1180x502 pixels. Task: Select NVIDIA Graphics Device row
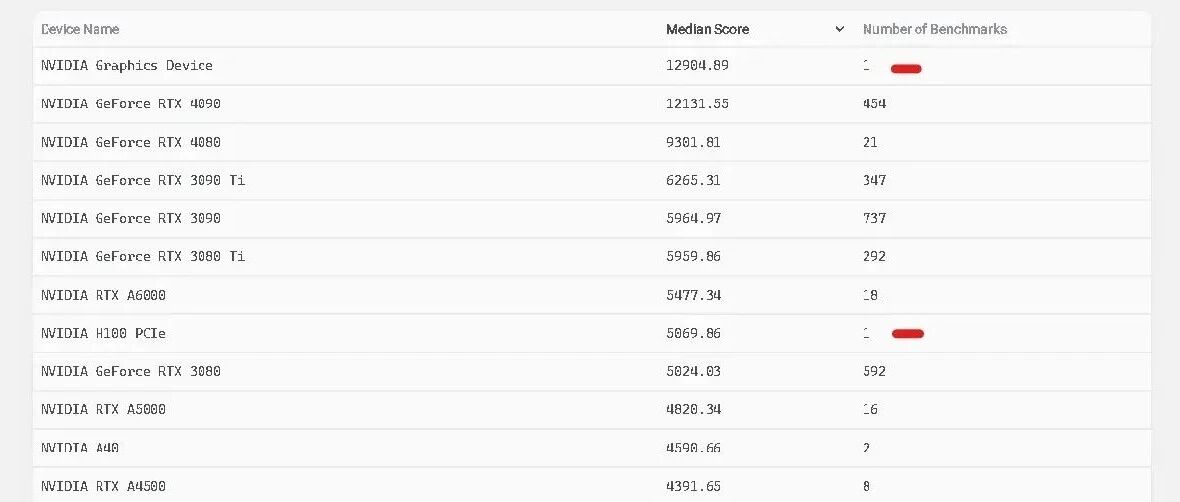coord(592,65)
